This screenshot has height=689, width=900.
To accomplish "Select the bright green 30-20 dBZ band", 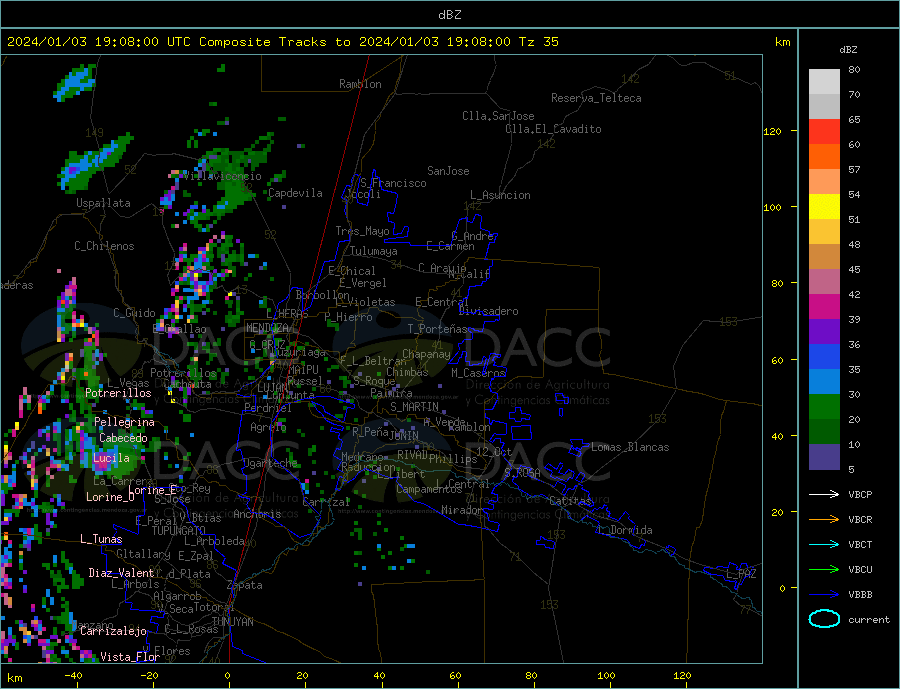I will (x=824, y=407).
